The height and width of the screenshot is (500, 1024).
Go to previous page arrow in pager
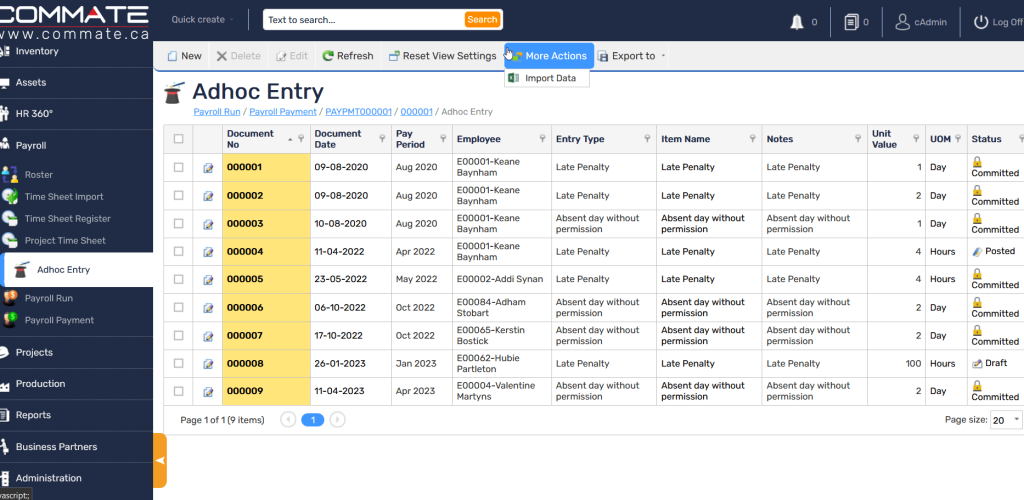(x=288, y=420)
